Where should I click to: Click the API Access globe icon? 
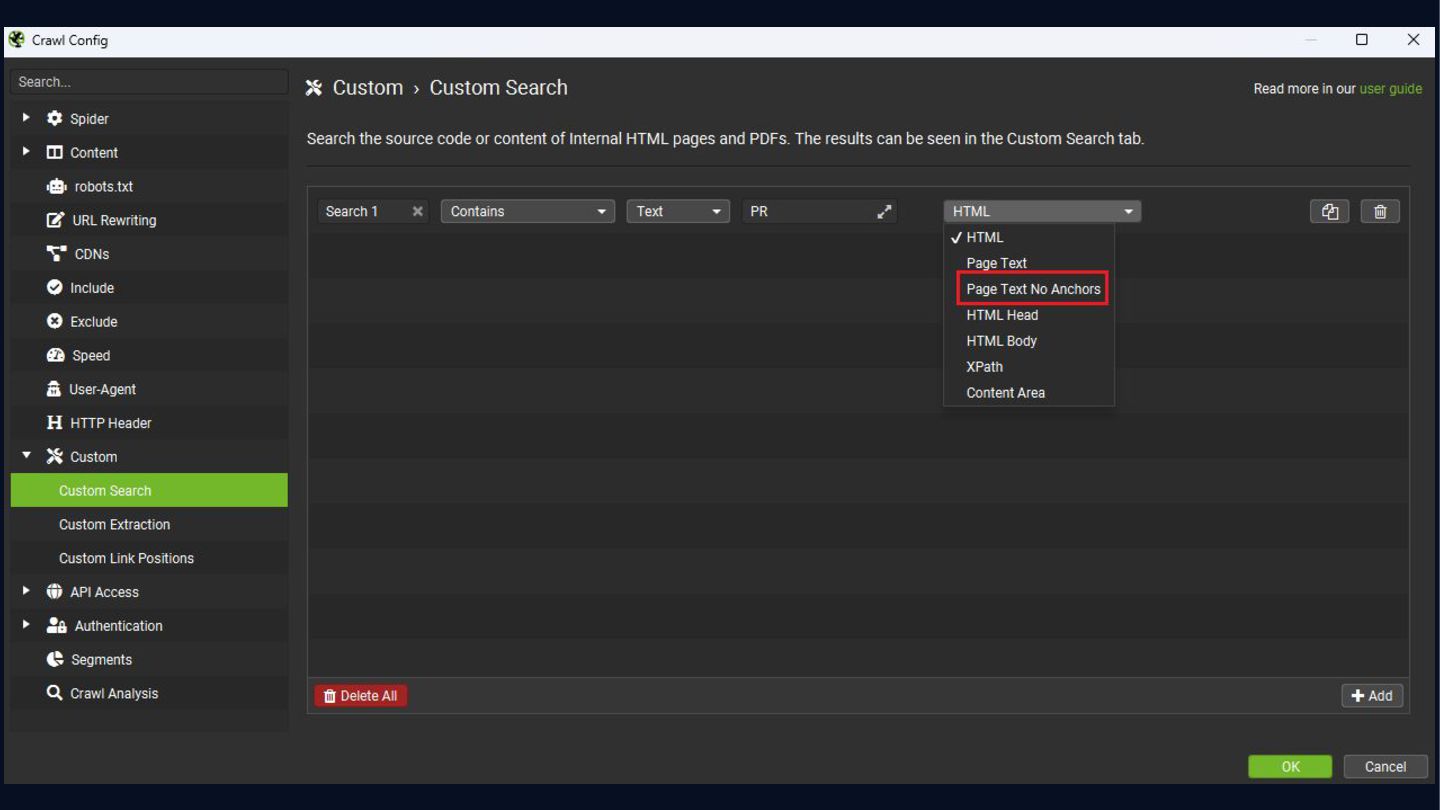pos(54,592)
